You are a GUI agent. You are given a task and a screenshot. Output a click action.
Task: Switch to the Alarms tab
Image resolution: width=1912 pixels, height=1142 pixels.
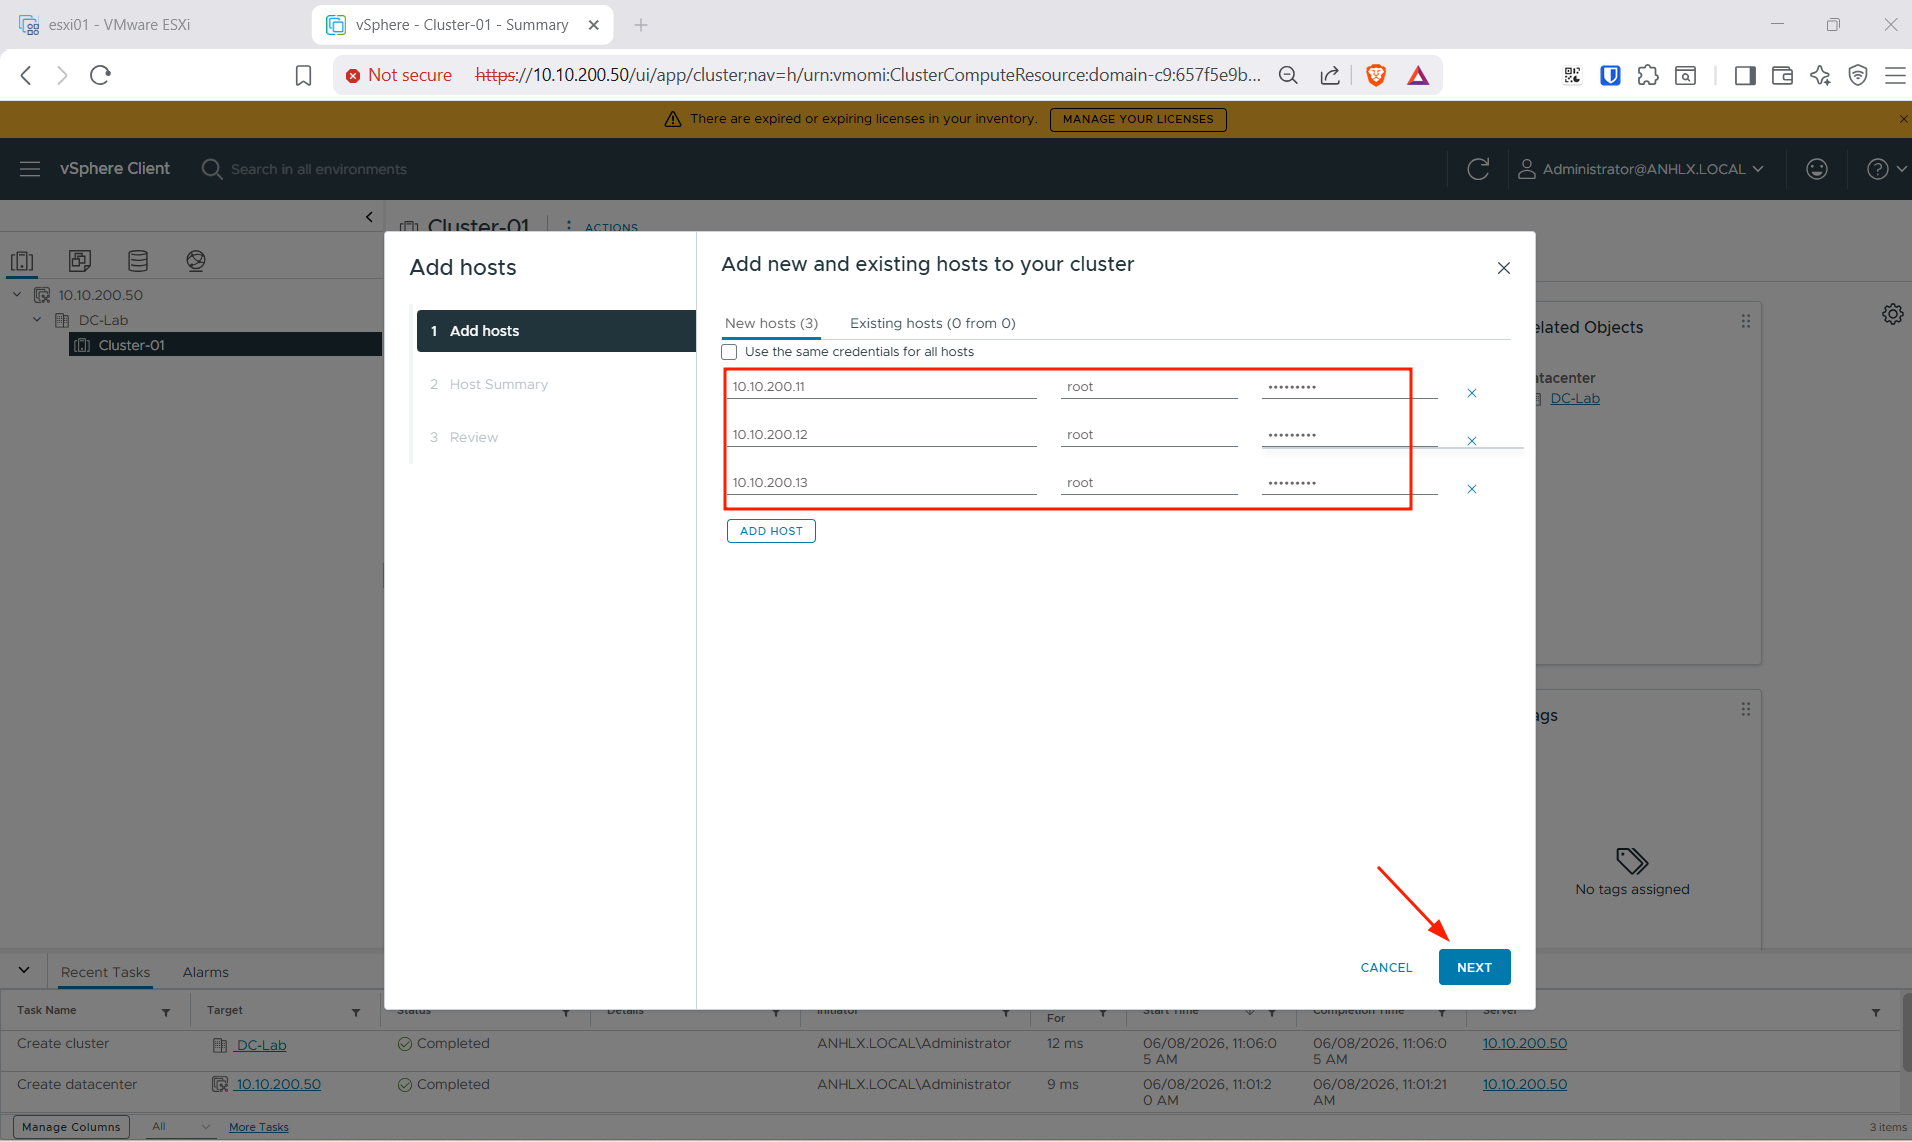click(x=205, y=972)
